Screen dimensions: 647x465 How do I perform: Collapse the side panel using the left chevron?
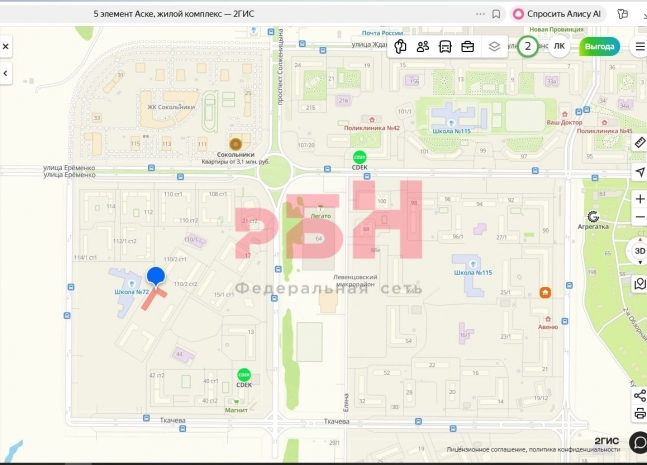point(5,73)
